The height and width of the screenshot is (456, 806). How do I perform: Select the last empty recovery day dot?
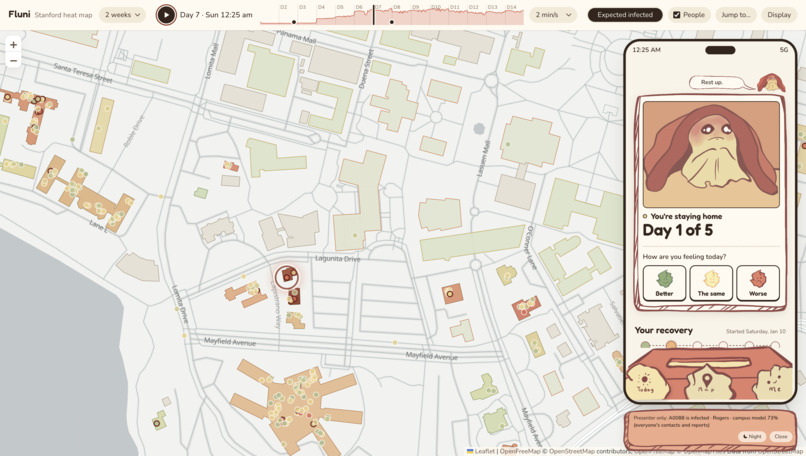775,345
